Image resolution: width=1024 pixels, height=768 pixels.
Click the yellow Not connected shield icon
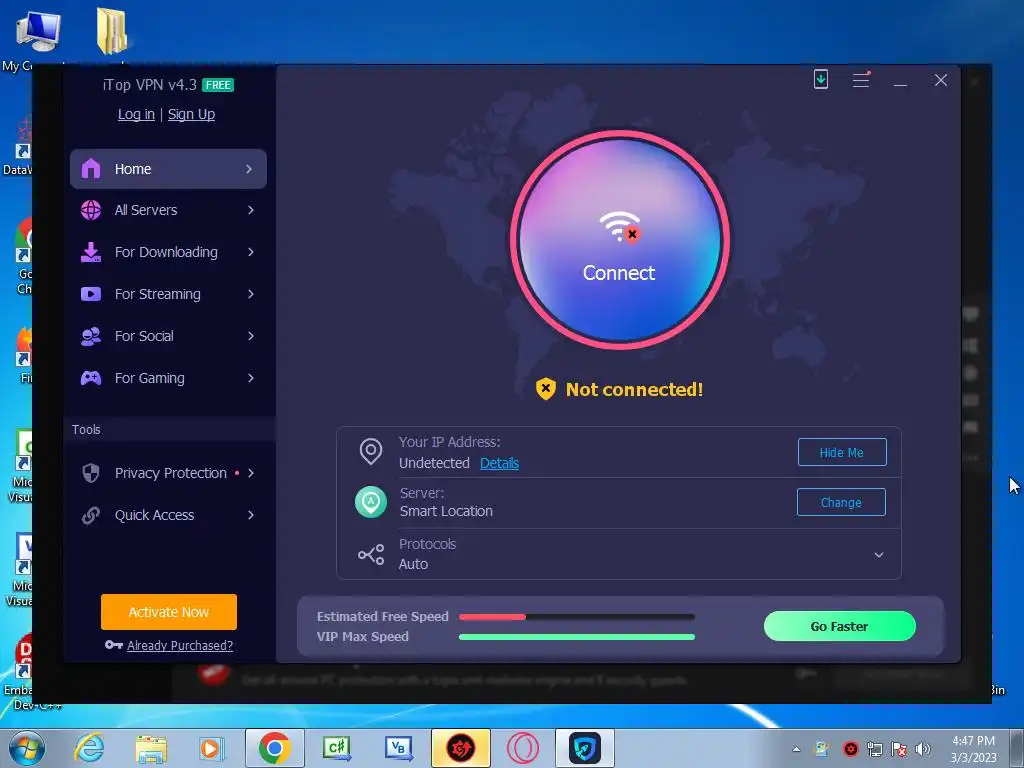coord(546,389)
